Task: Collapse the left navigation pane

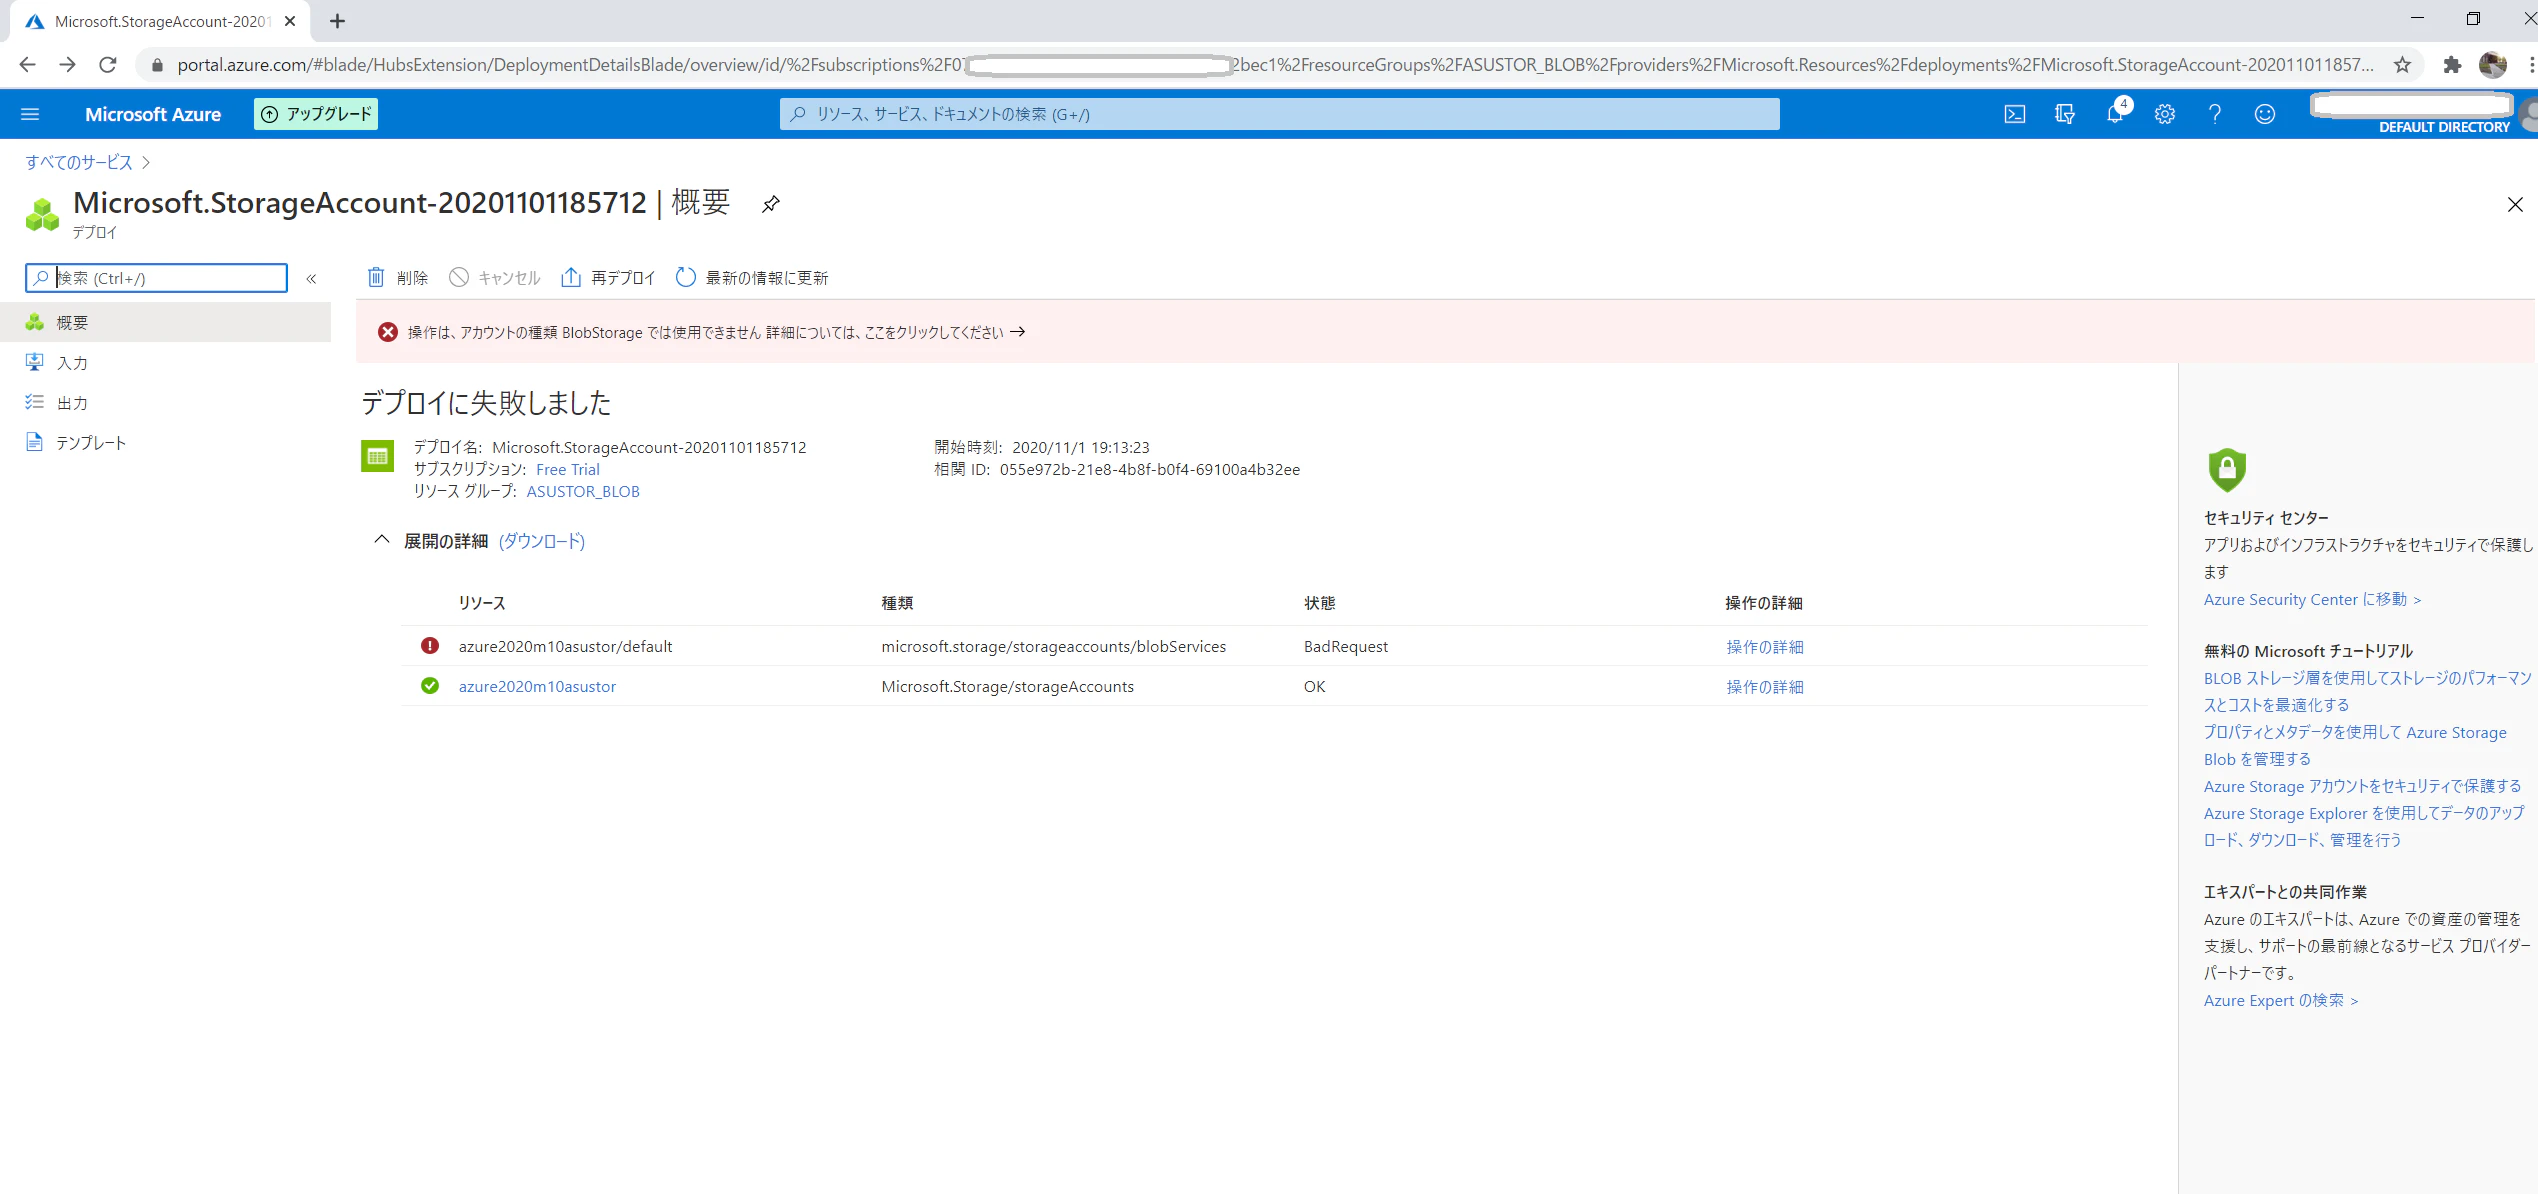Action: click(x=311, y=279)
